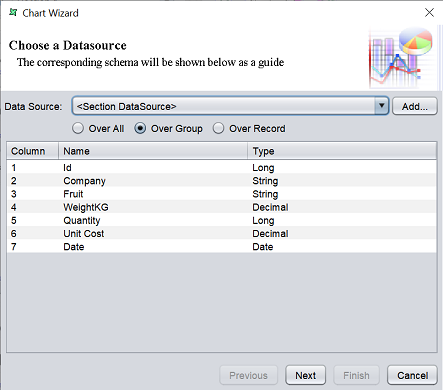Image resolution: width=443 pixels, height=390 pixels.
Task: Click the Name column header
Action: 153,151
